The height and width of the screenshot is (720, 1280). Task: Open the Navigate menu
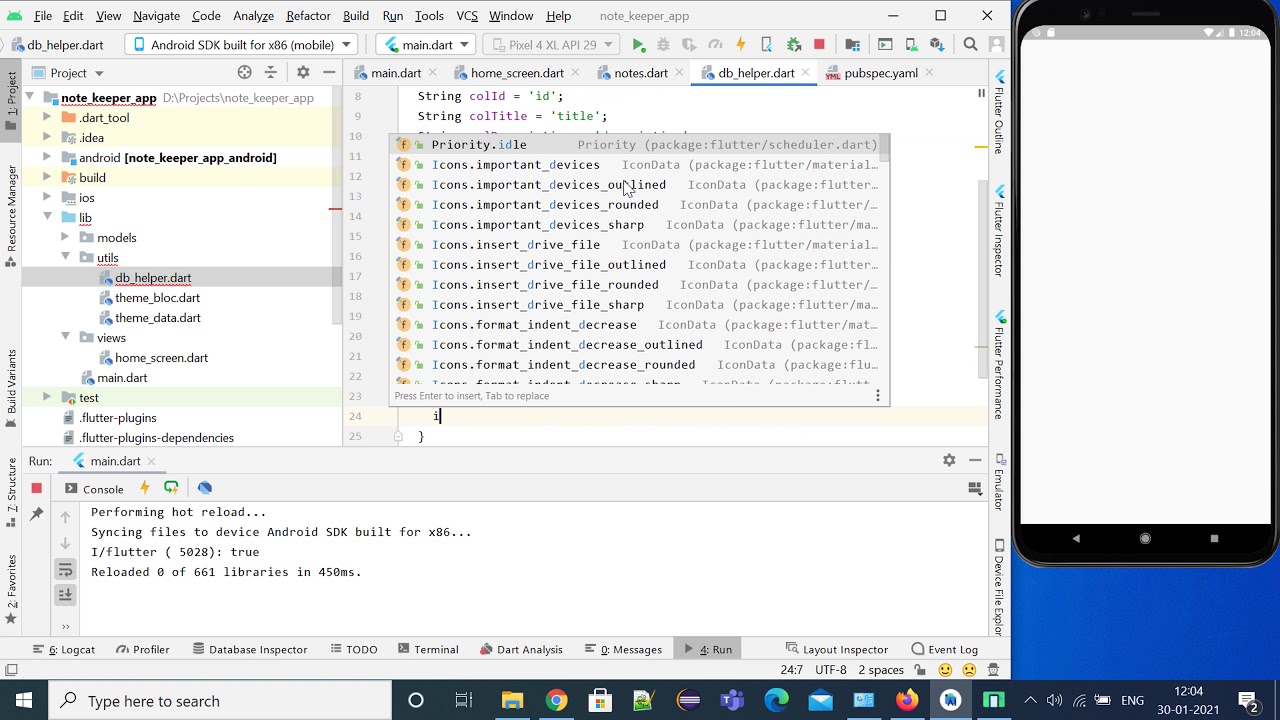(156, 15)
